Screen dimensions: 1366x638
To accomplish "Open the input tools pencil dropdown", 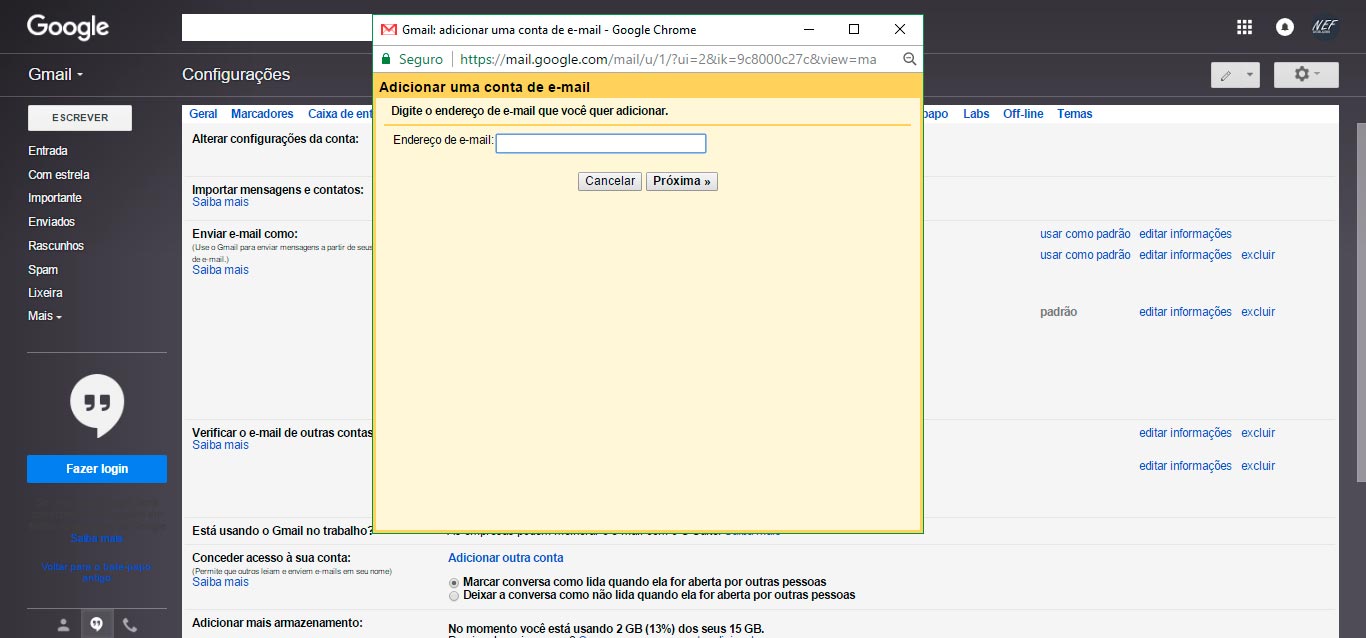I will point(1235,75).
